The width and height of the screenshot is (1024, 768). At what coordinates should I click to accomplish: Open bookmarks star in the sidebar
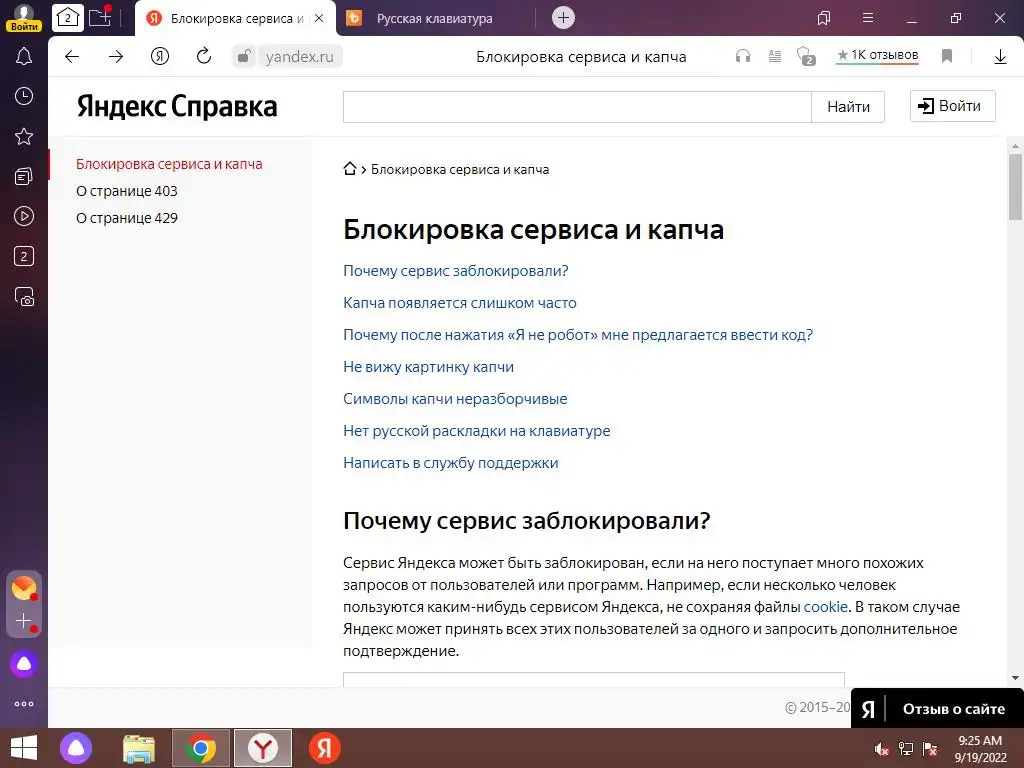(24, 136)
